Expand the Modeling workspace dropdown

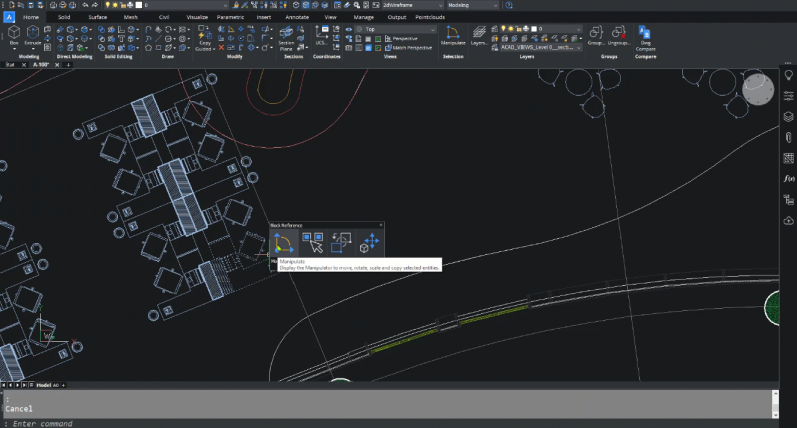tap(497, 5)
